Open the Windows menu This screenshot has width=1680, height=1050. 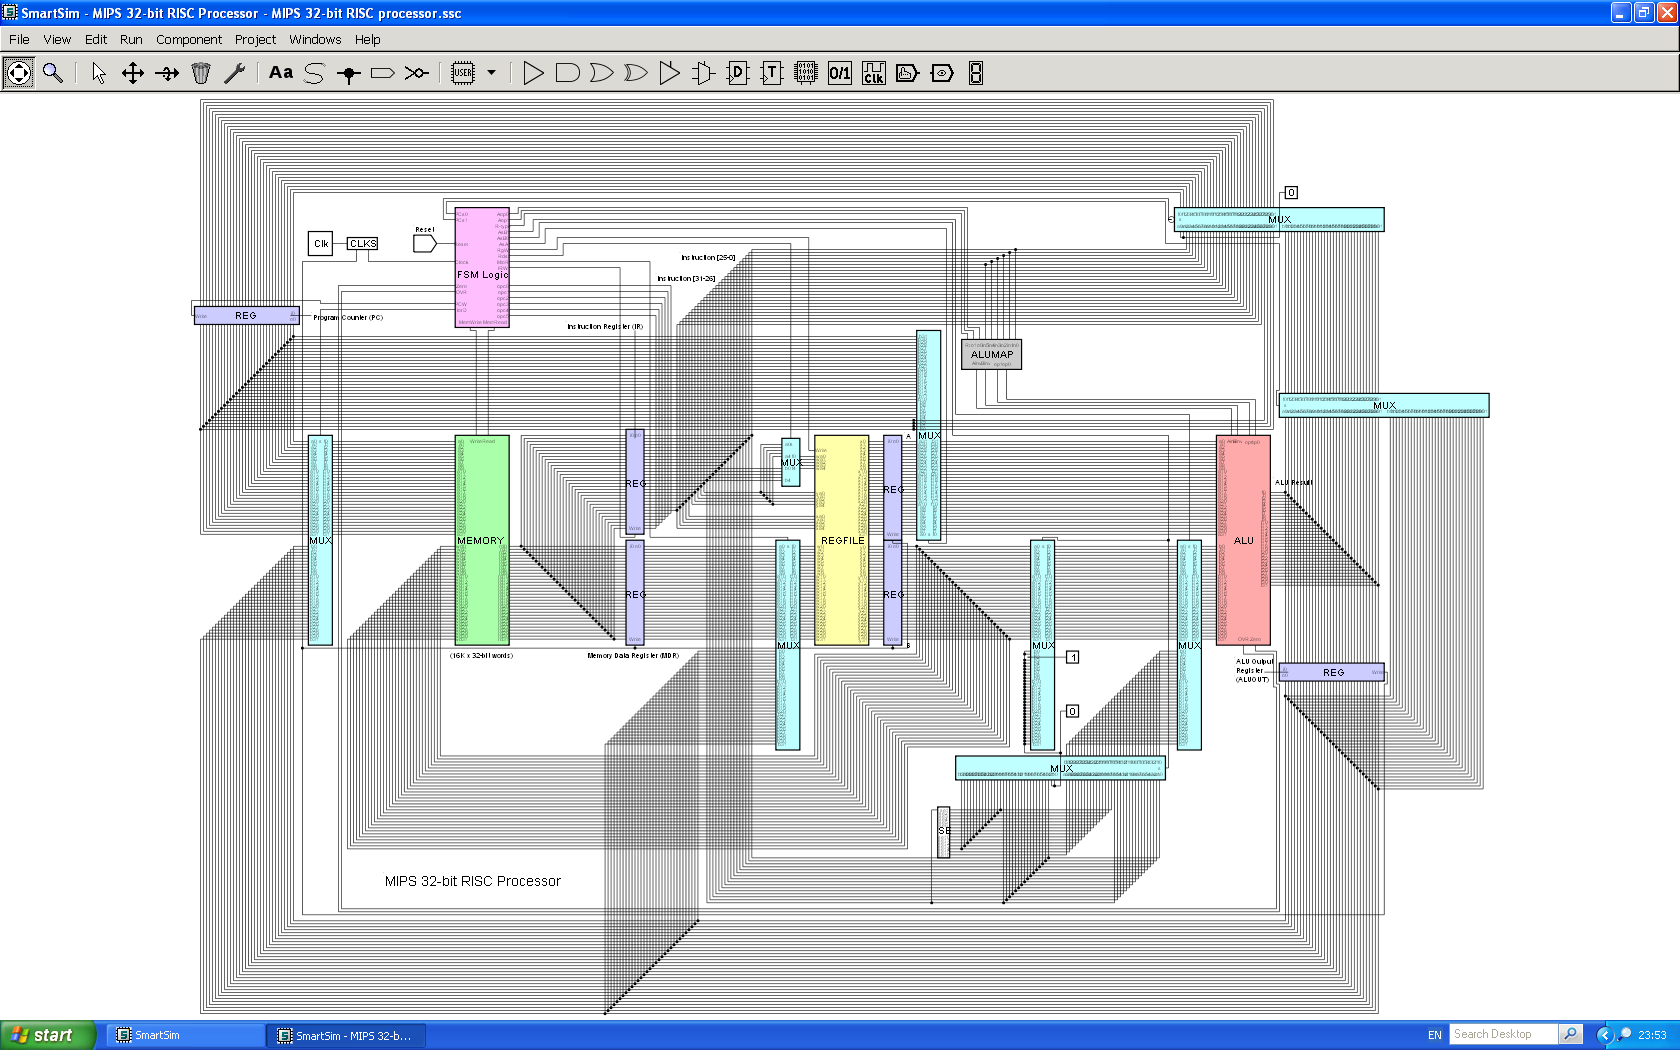pyautogui.click(x=315, y=40)
